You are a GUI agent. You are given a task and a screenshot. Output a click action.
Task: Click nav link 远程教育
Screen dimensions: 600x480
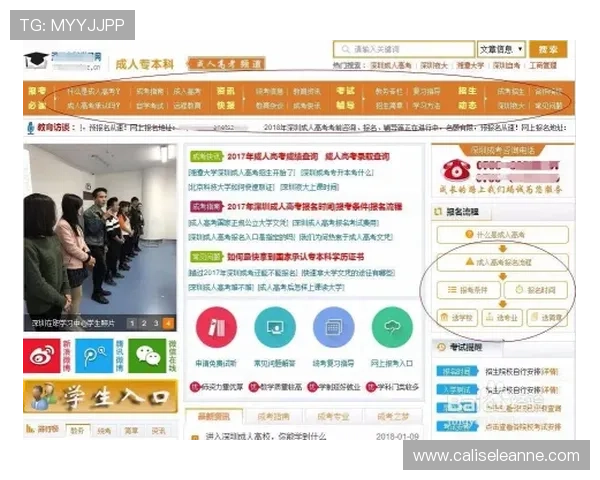click(187, 105)
